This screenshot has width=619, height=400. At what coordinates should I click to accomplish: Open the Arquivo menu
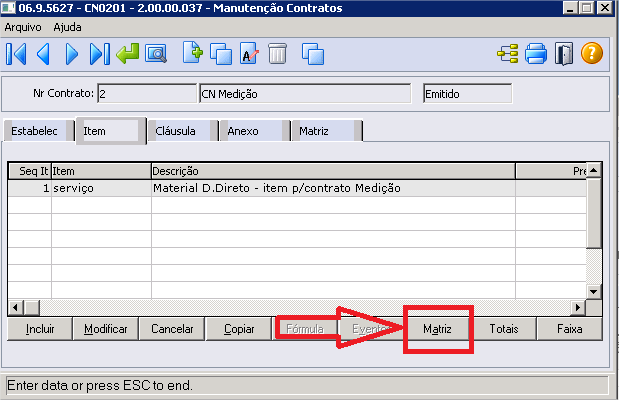[x=23, y=27]
